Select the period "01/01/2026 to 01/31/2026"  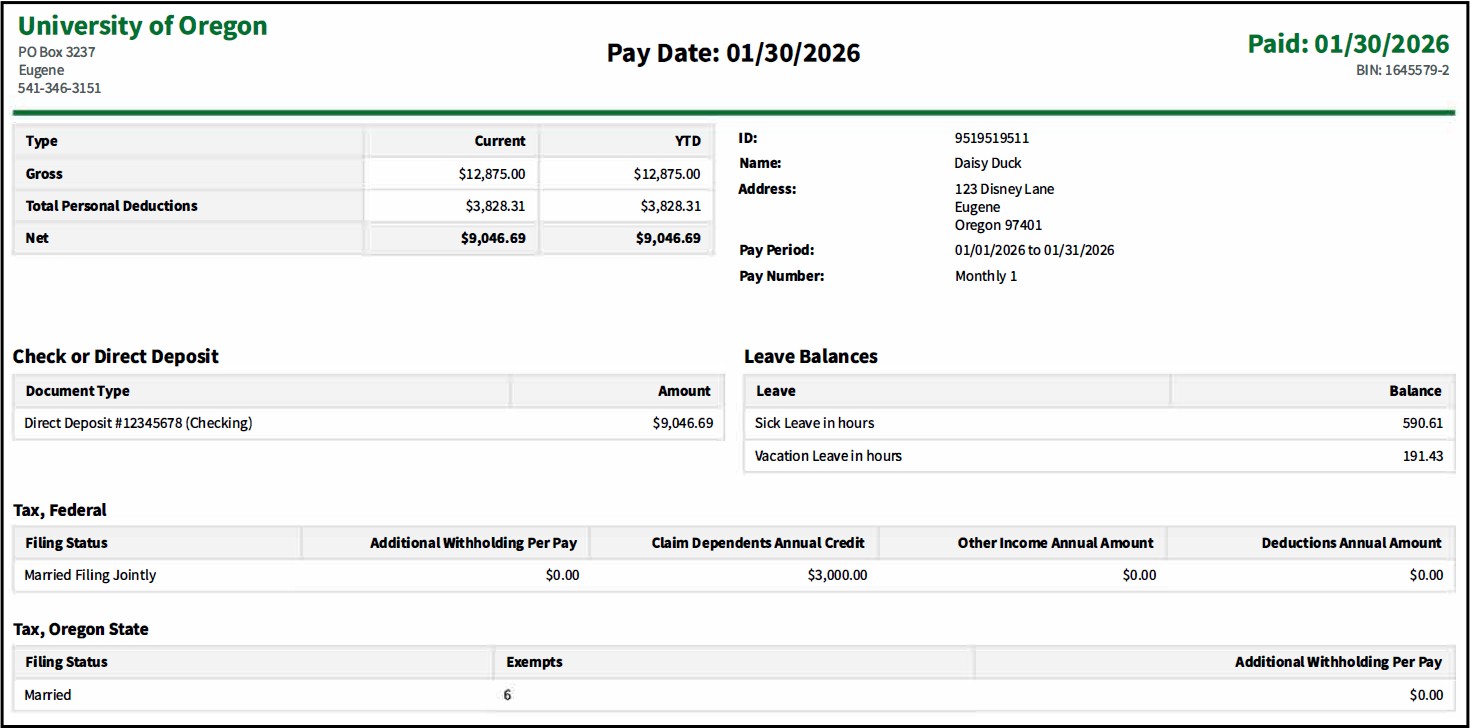pyautogui.click(x=1035, y=250)
